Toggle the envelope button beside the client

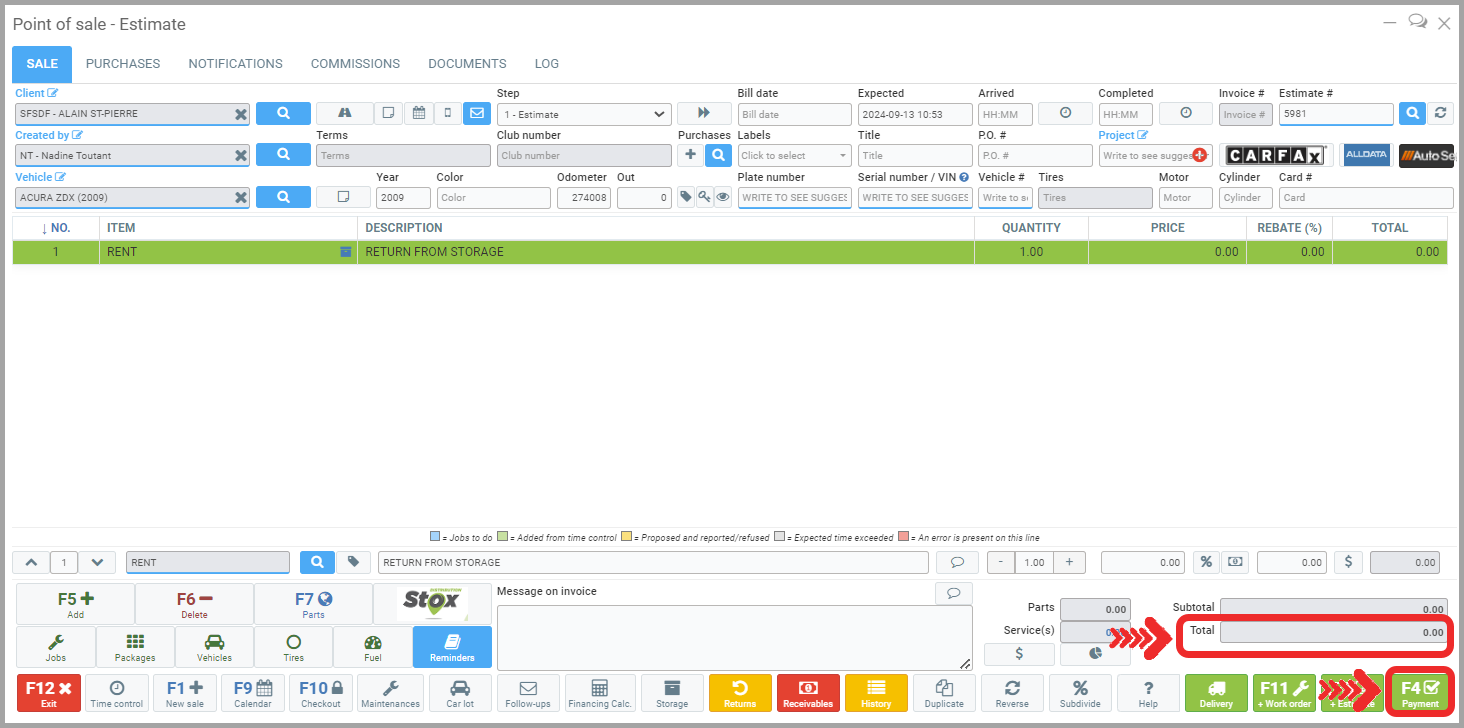pyautogui.click(x=477, y=113)
